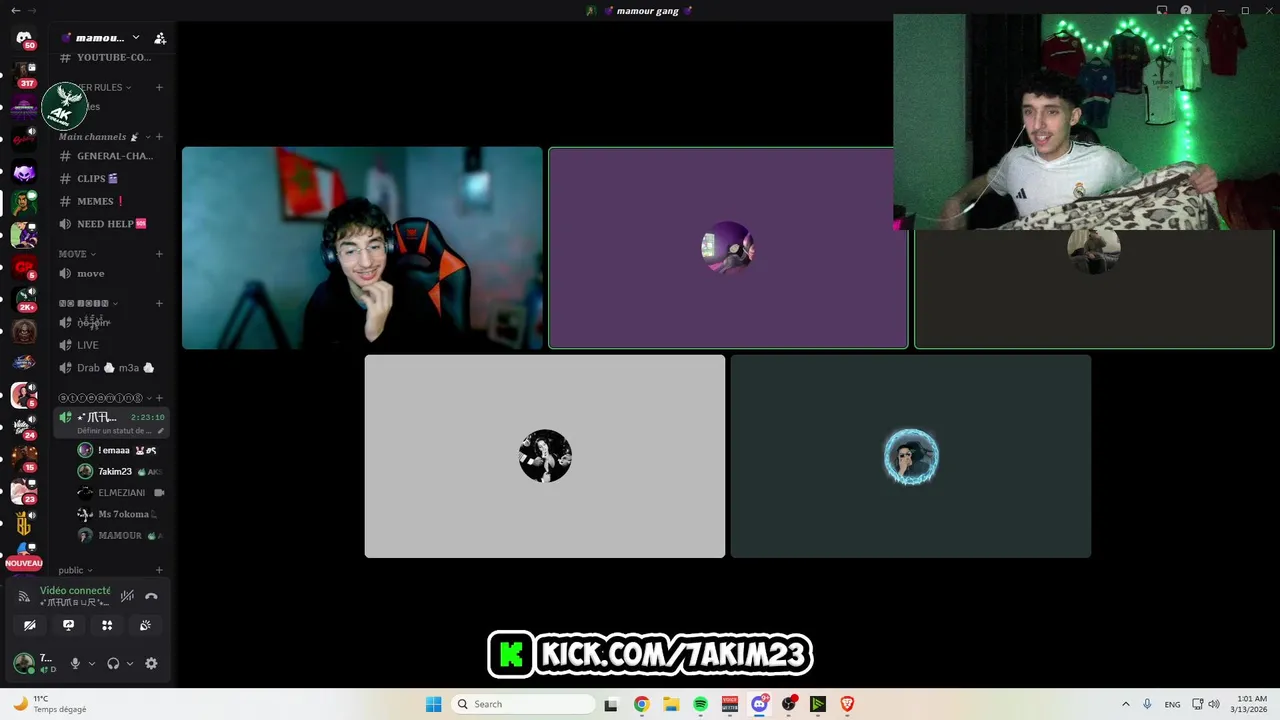Collapse the MOVE category
This screenshot has width=1280, height=720.
click(x=78, y=254)
